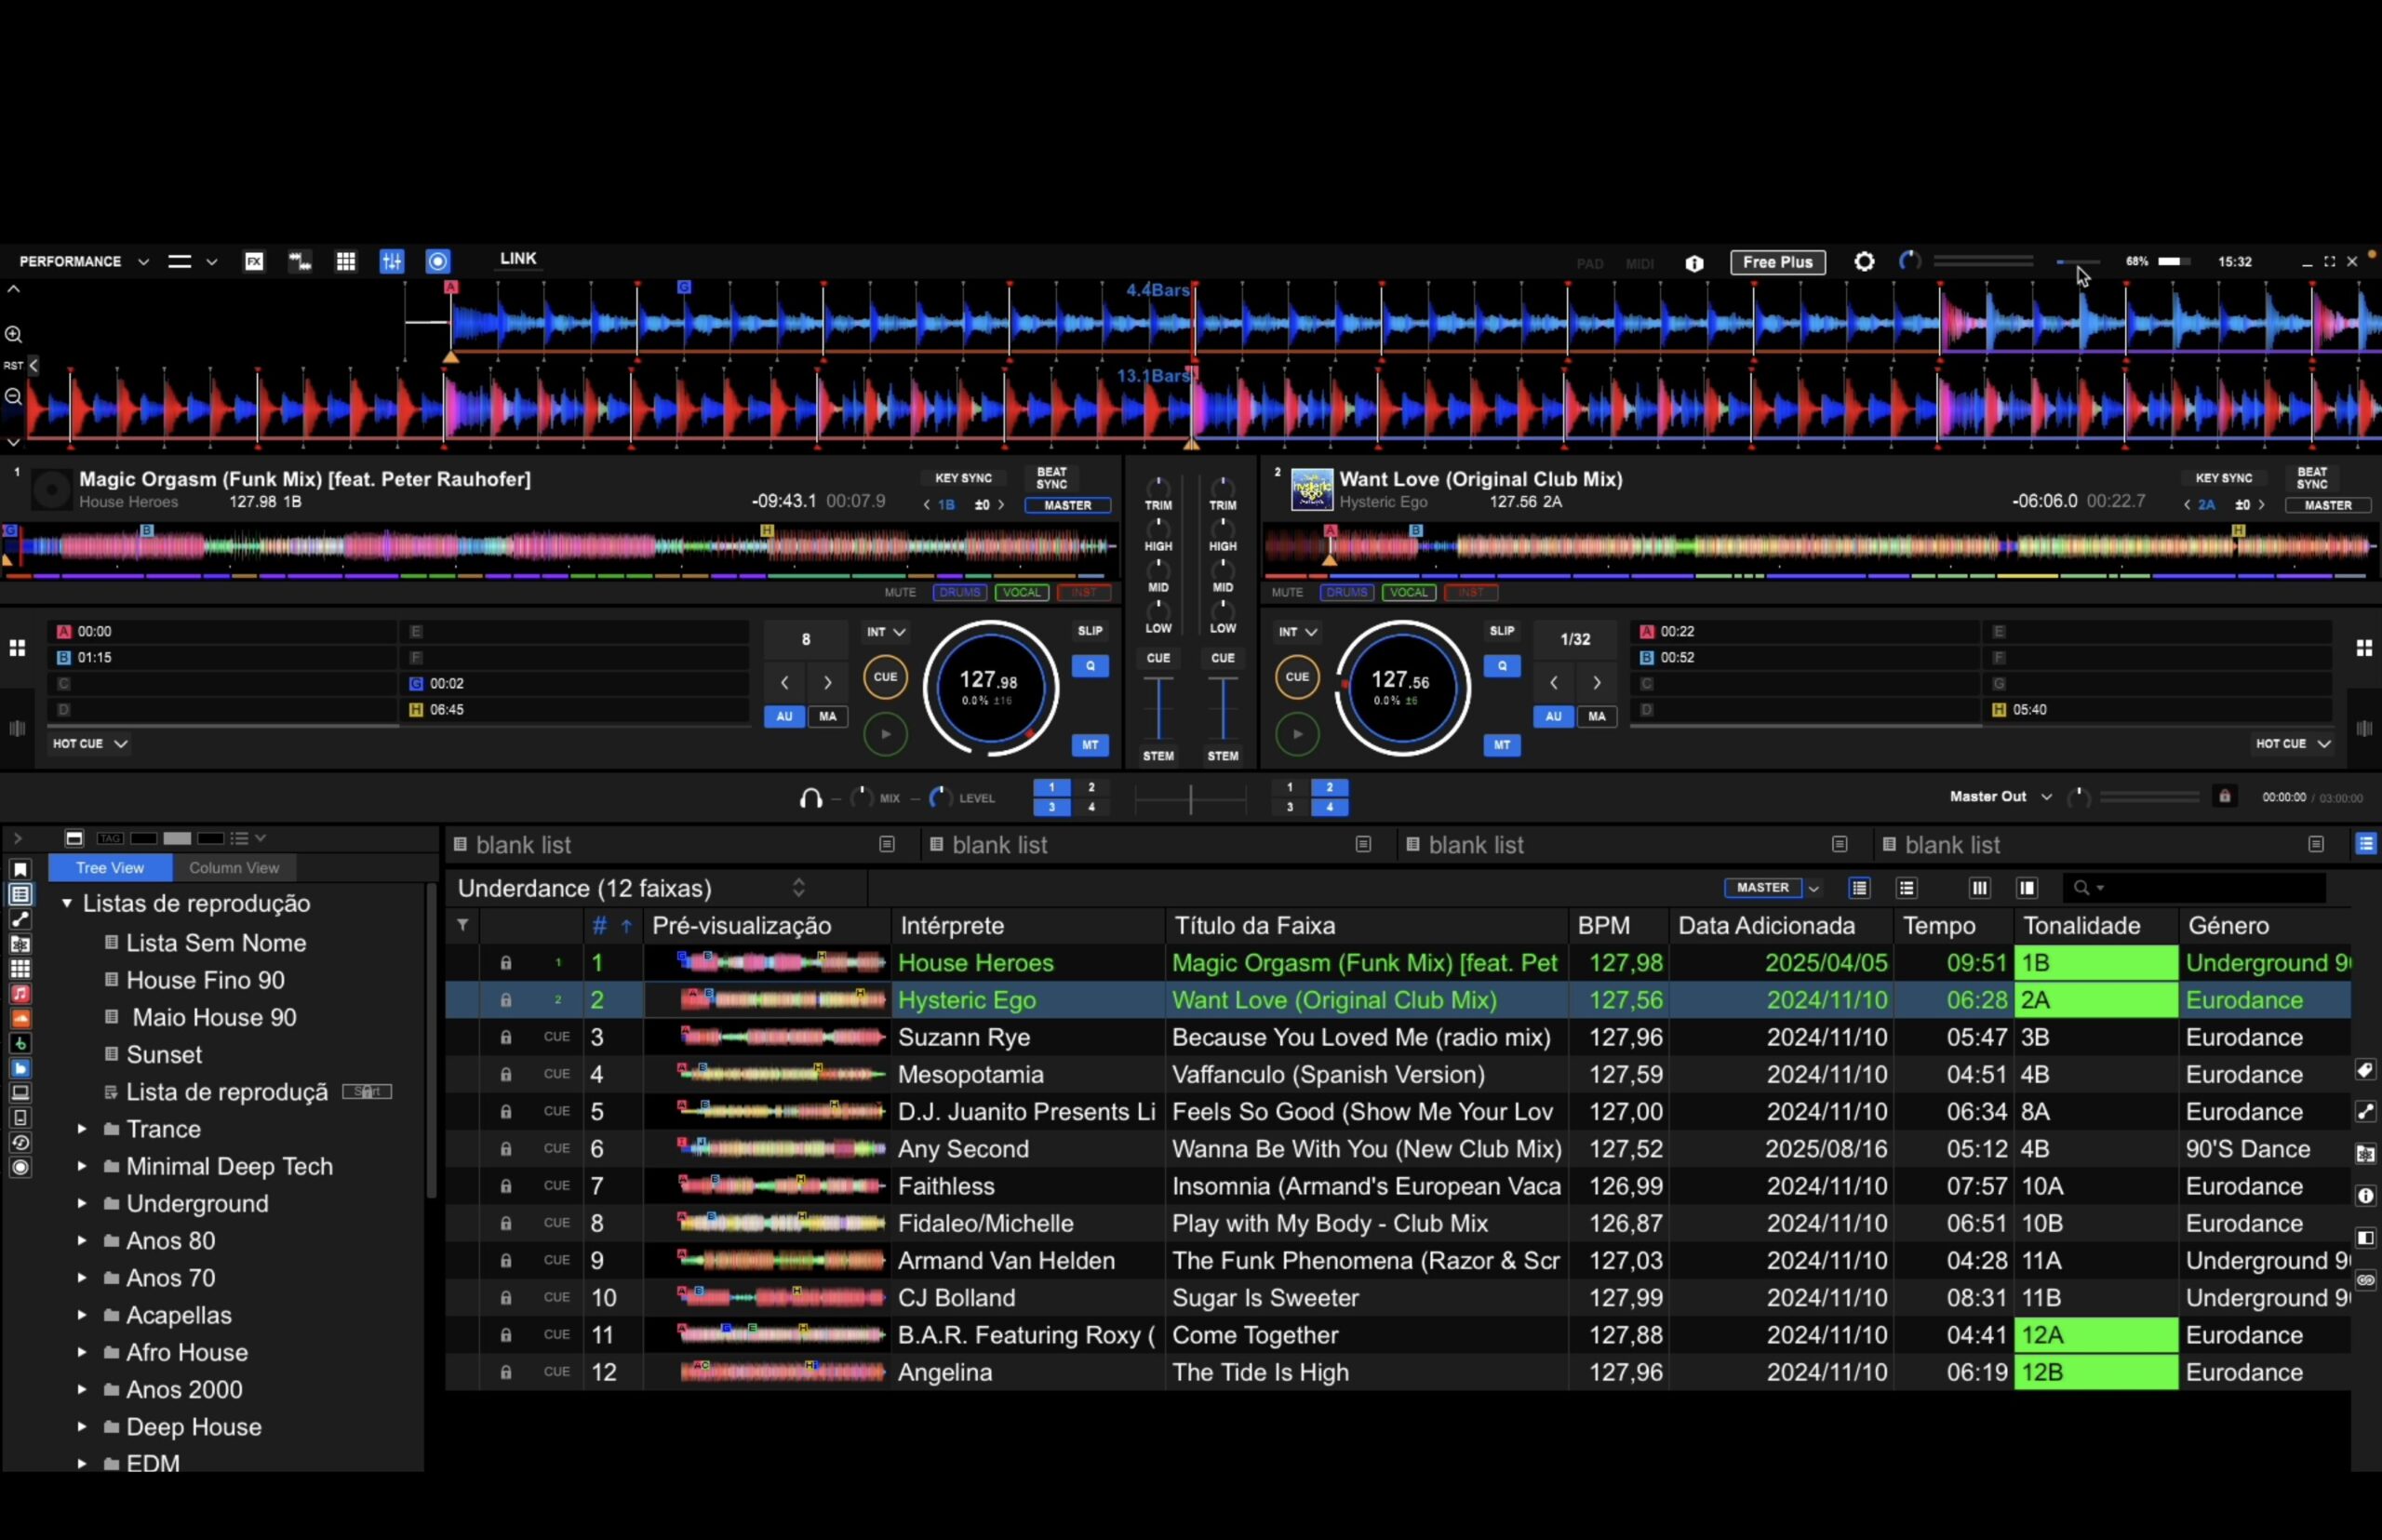Toggle the mixer panel icon
Viewport: 2382px width, 1540px height.
(x=392, y=262)
